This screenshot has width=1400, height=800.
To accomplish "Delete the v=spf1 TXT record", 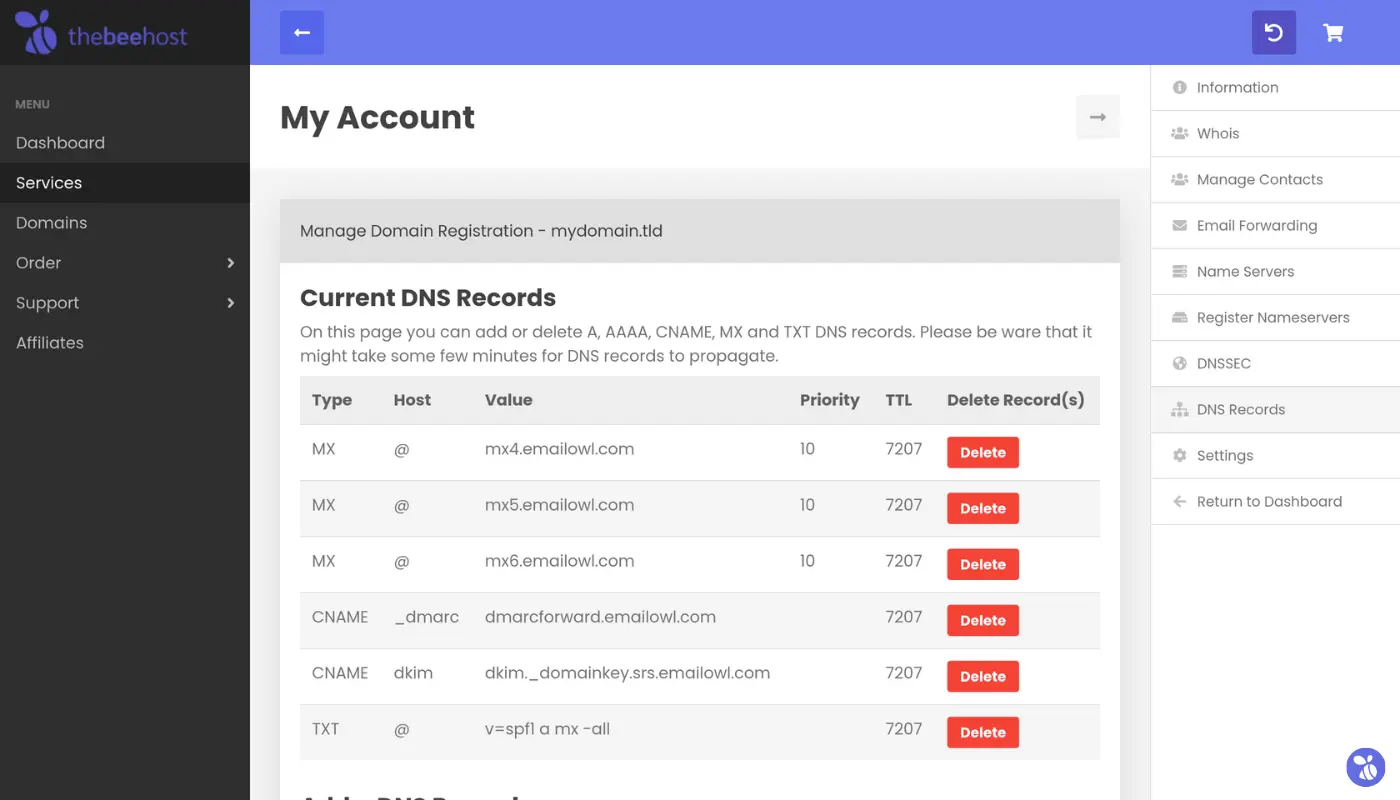I will point(982,733).
